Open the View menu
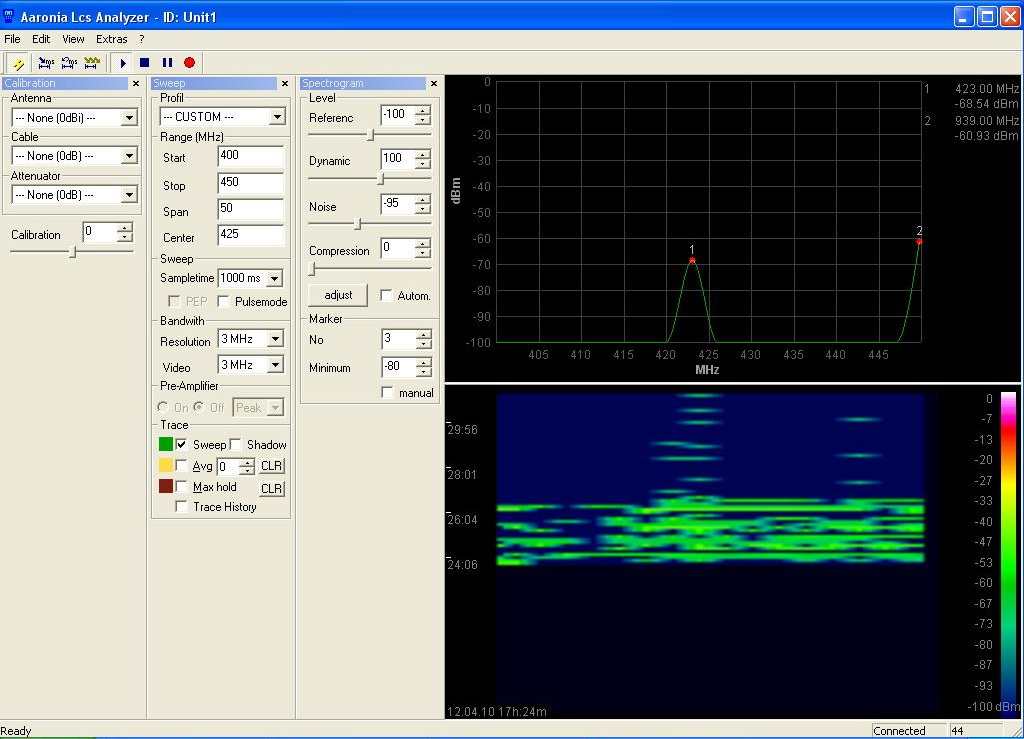The image size is (1024, 739). [x=73, y=39]
